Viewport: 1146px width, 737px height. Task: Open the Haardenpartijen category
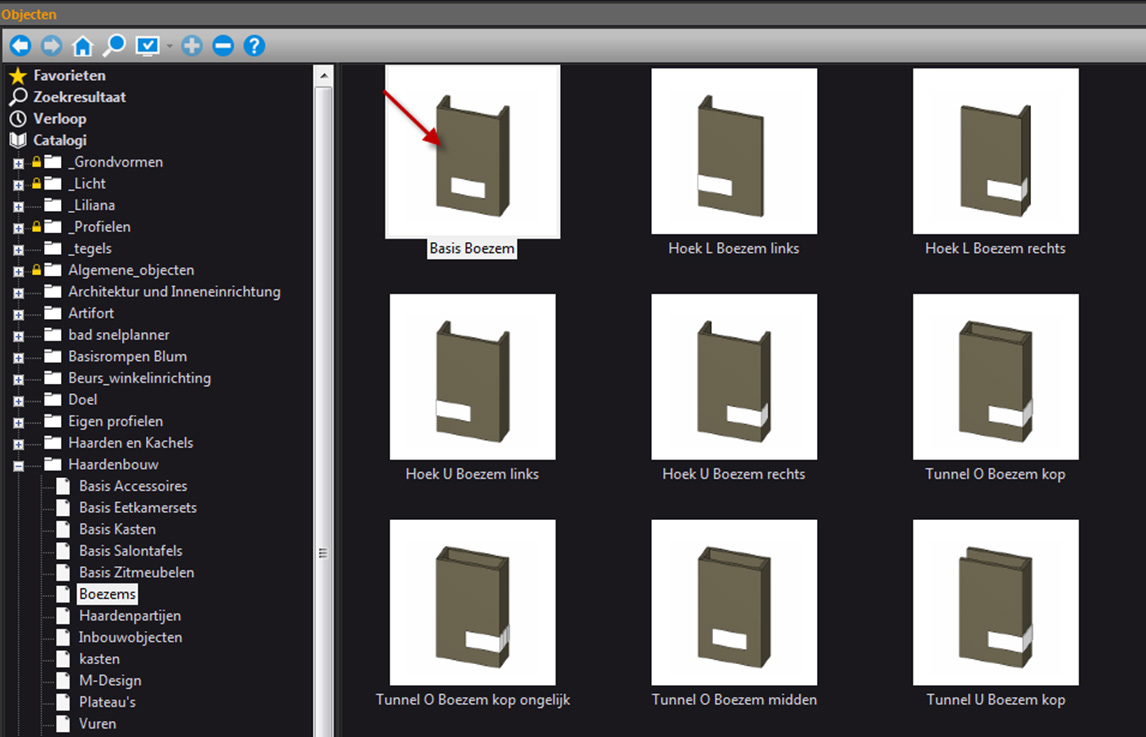132,615
